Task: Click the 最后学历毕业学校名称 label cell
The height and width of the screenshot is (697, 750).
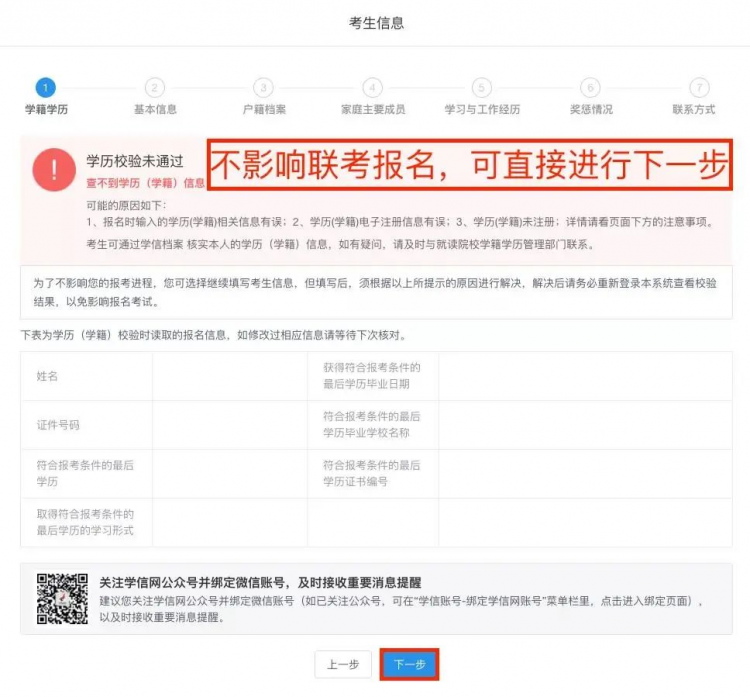Action: [372, 424]
